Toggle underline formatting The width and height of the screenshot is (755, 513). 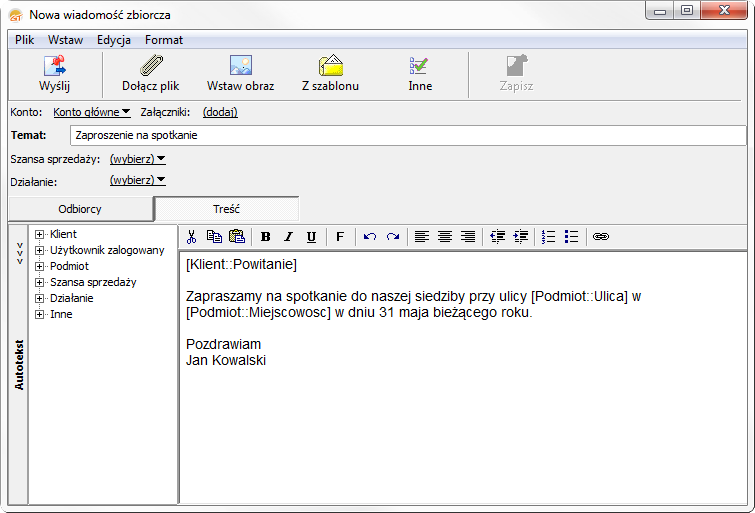tap(311, 237)
